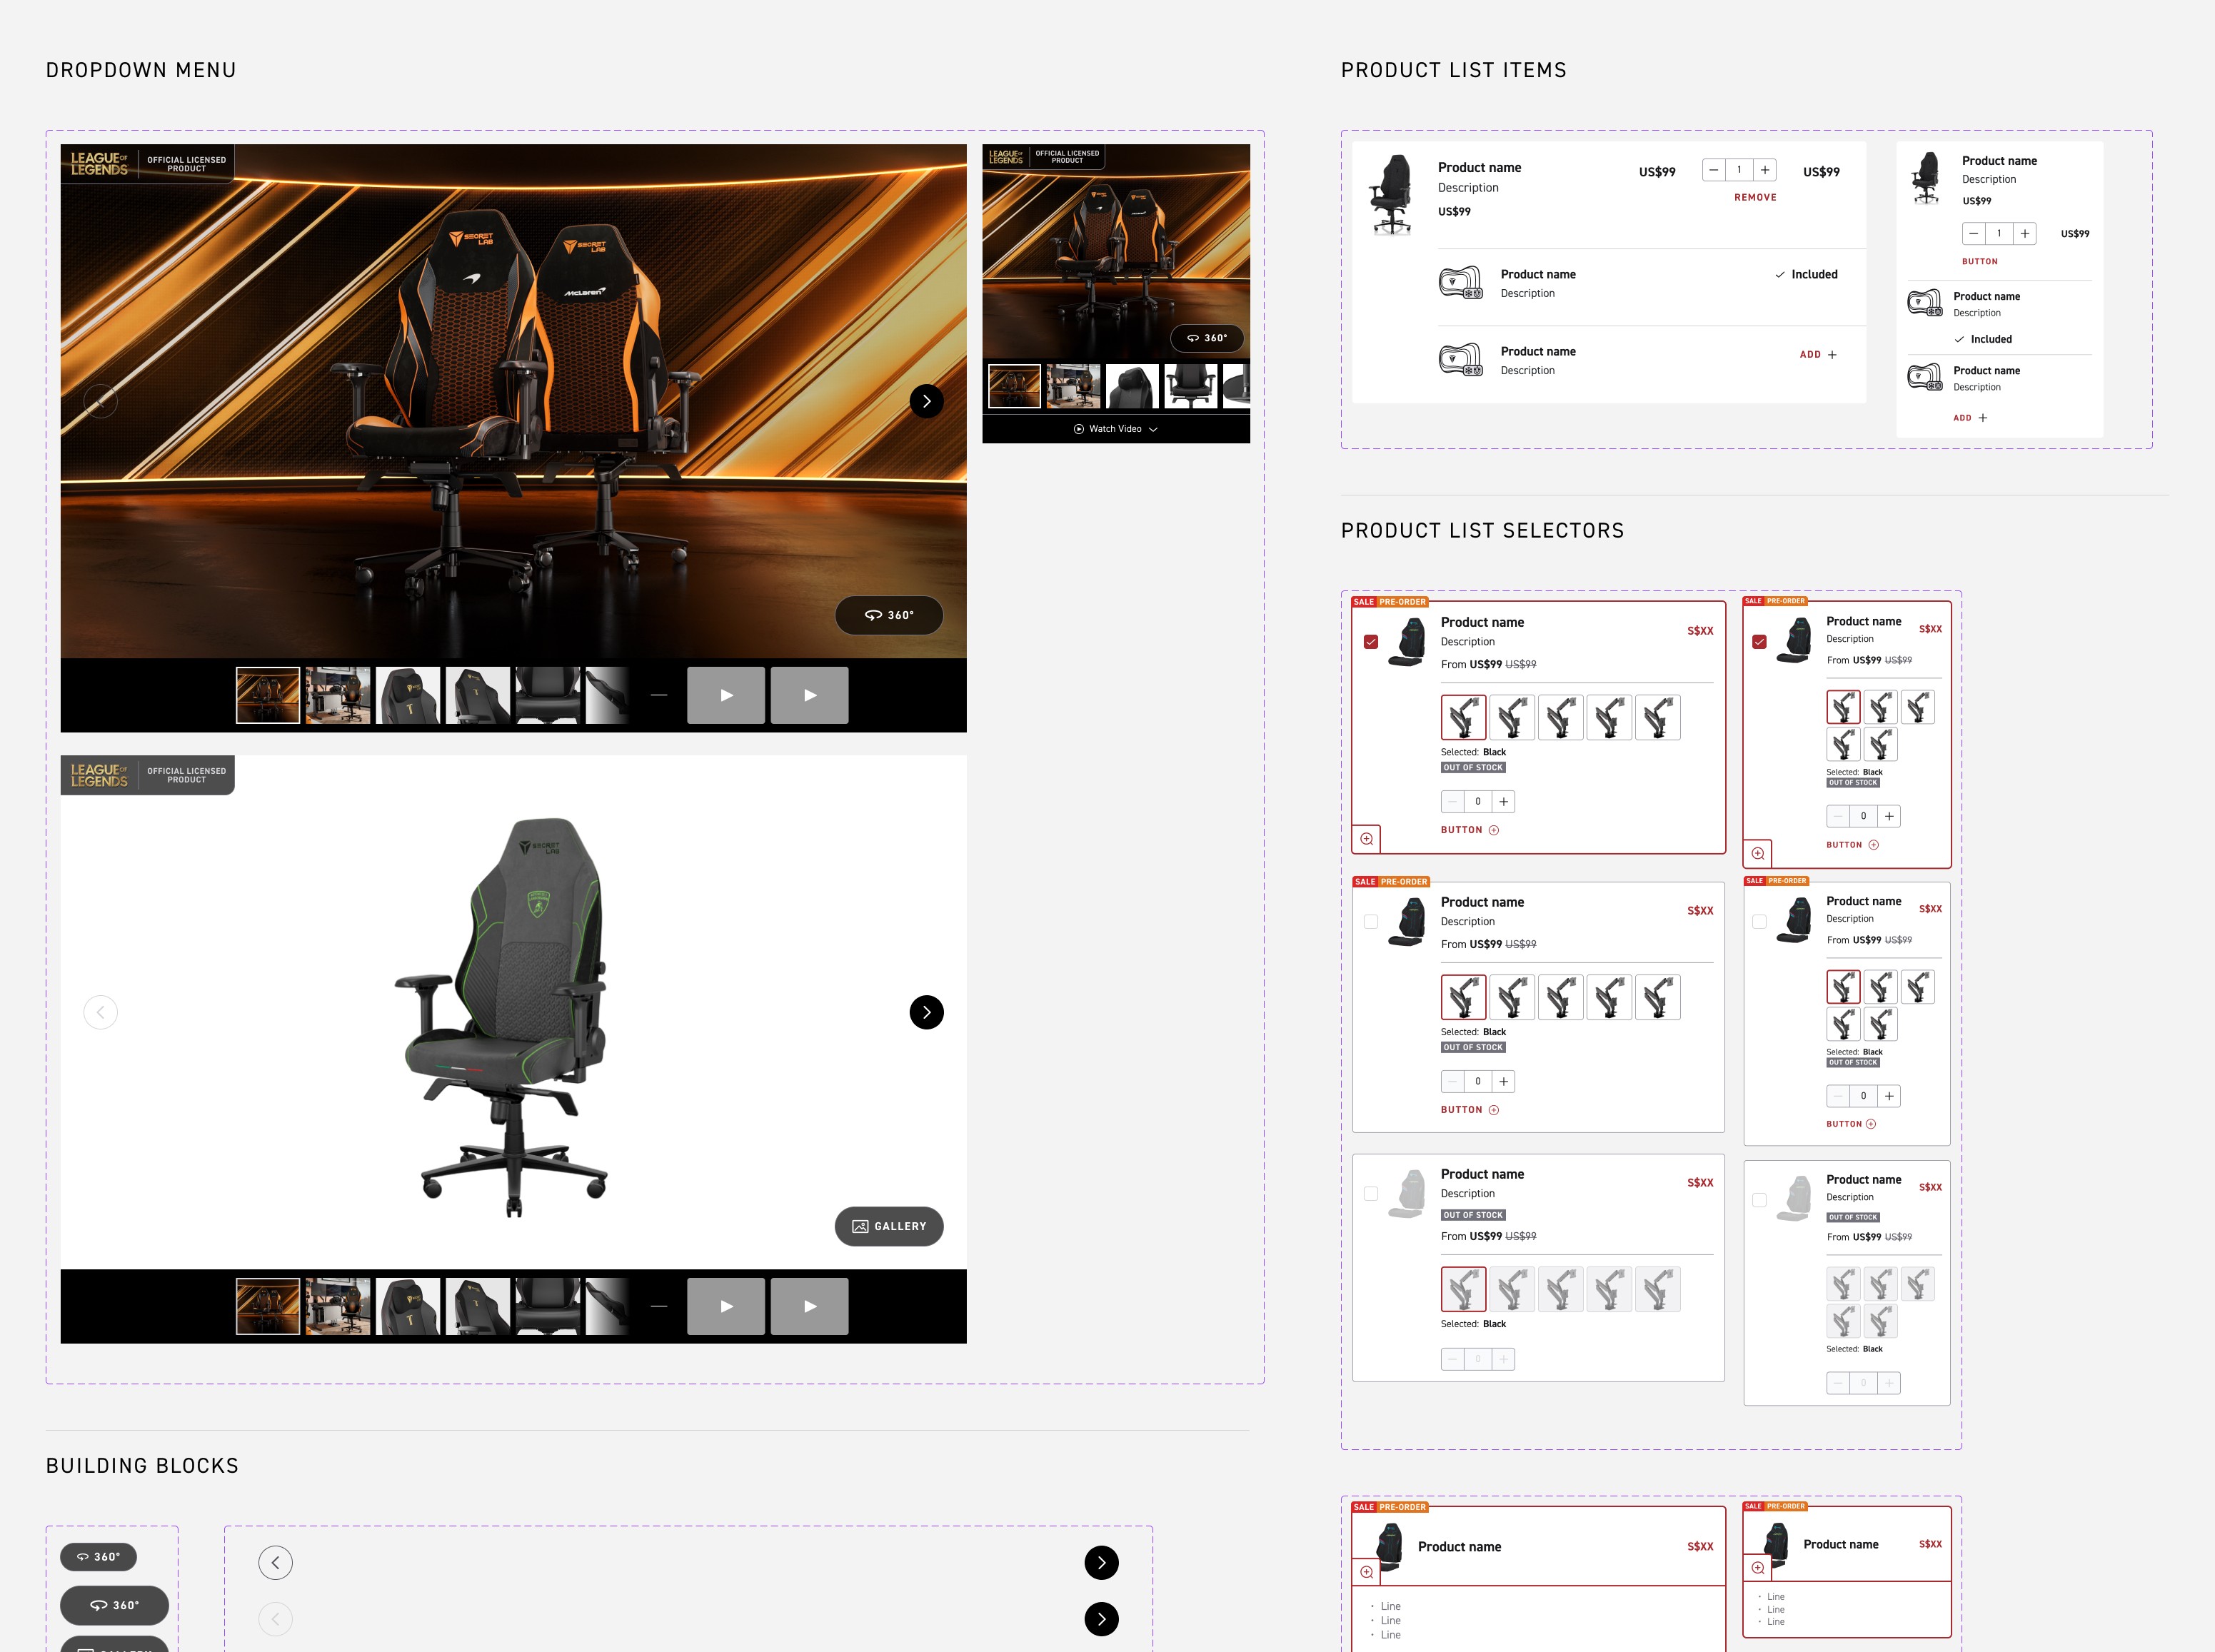Click the REMOVE link

point(1755,198)
